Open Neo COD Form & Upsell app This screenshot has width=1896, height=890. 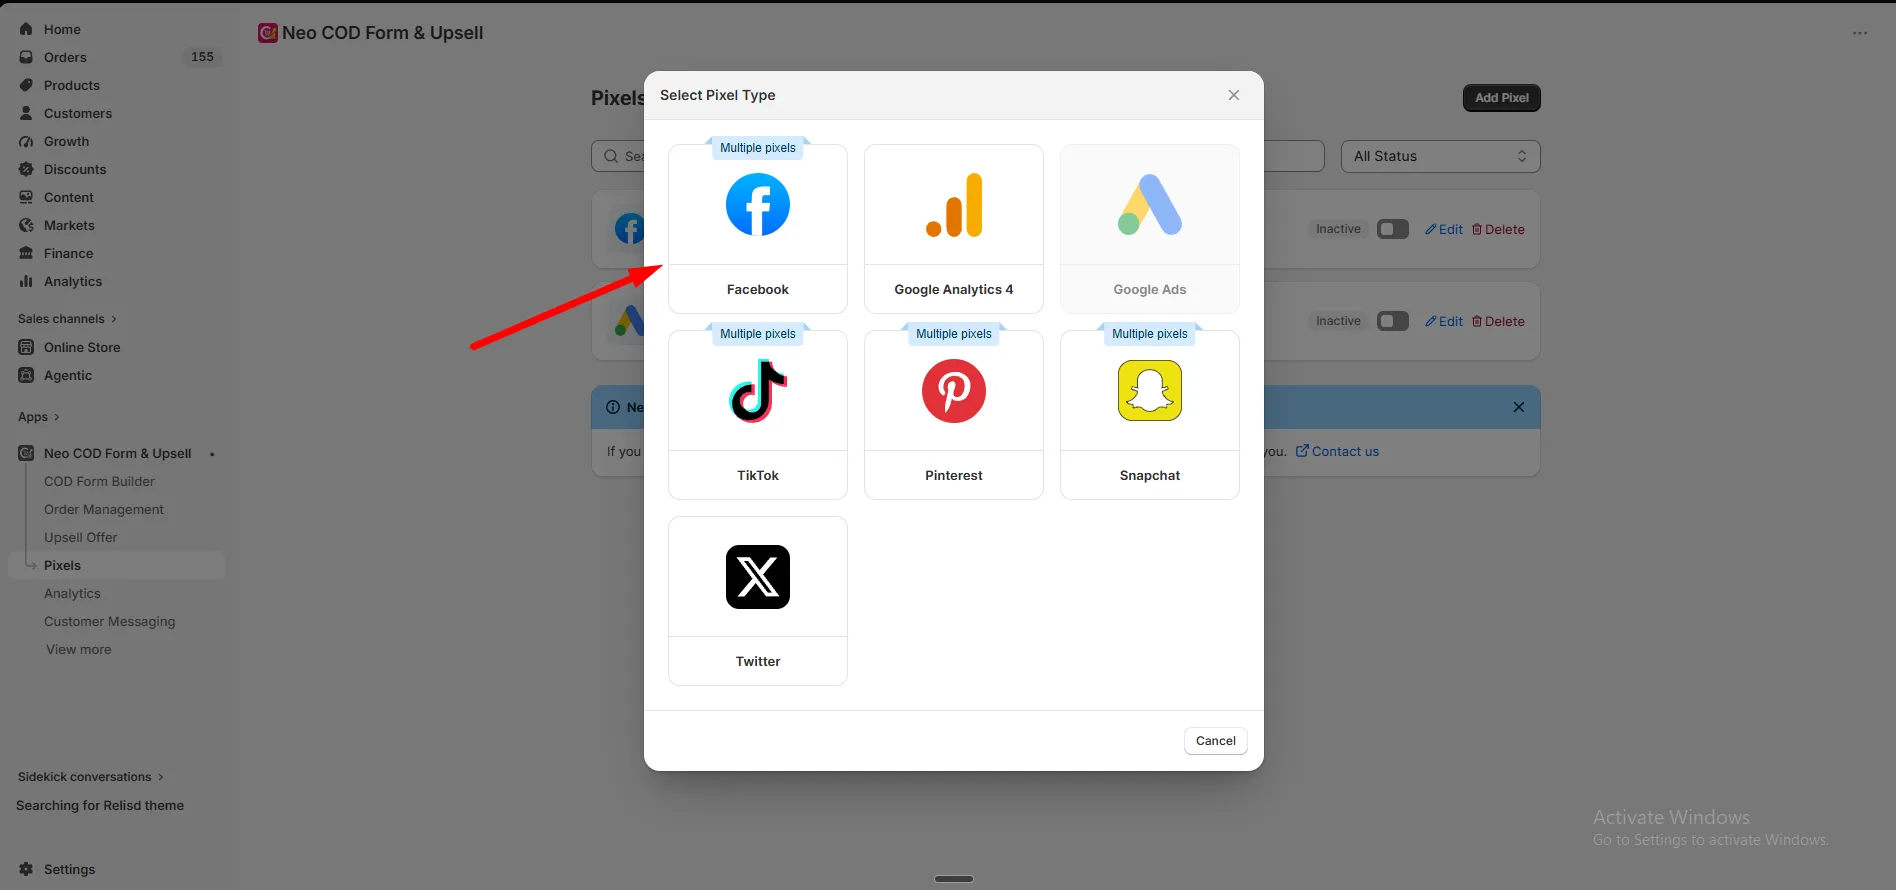tap(117, 453)
